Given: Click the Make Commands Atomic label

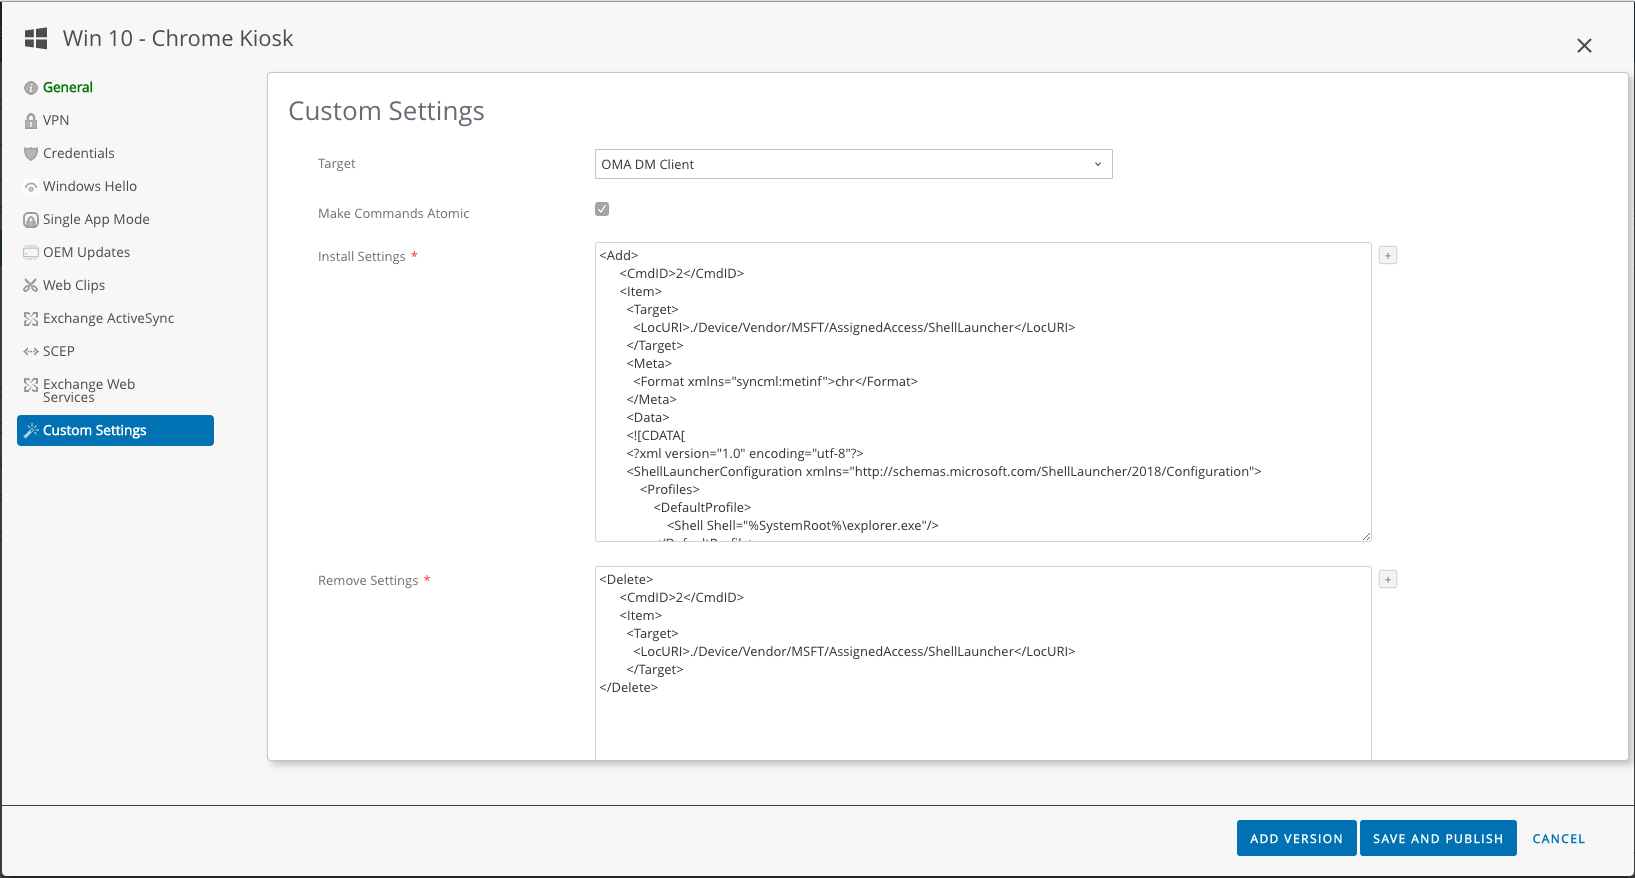Looking at the screenshot, I should (x=393, y=214).
